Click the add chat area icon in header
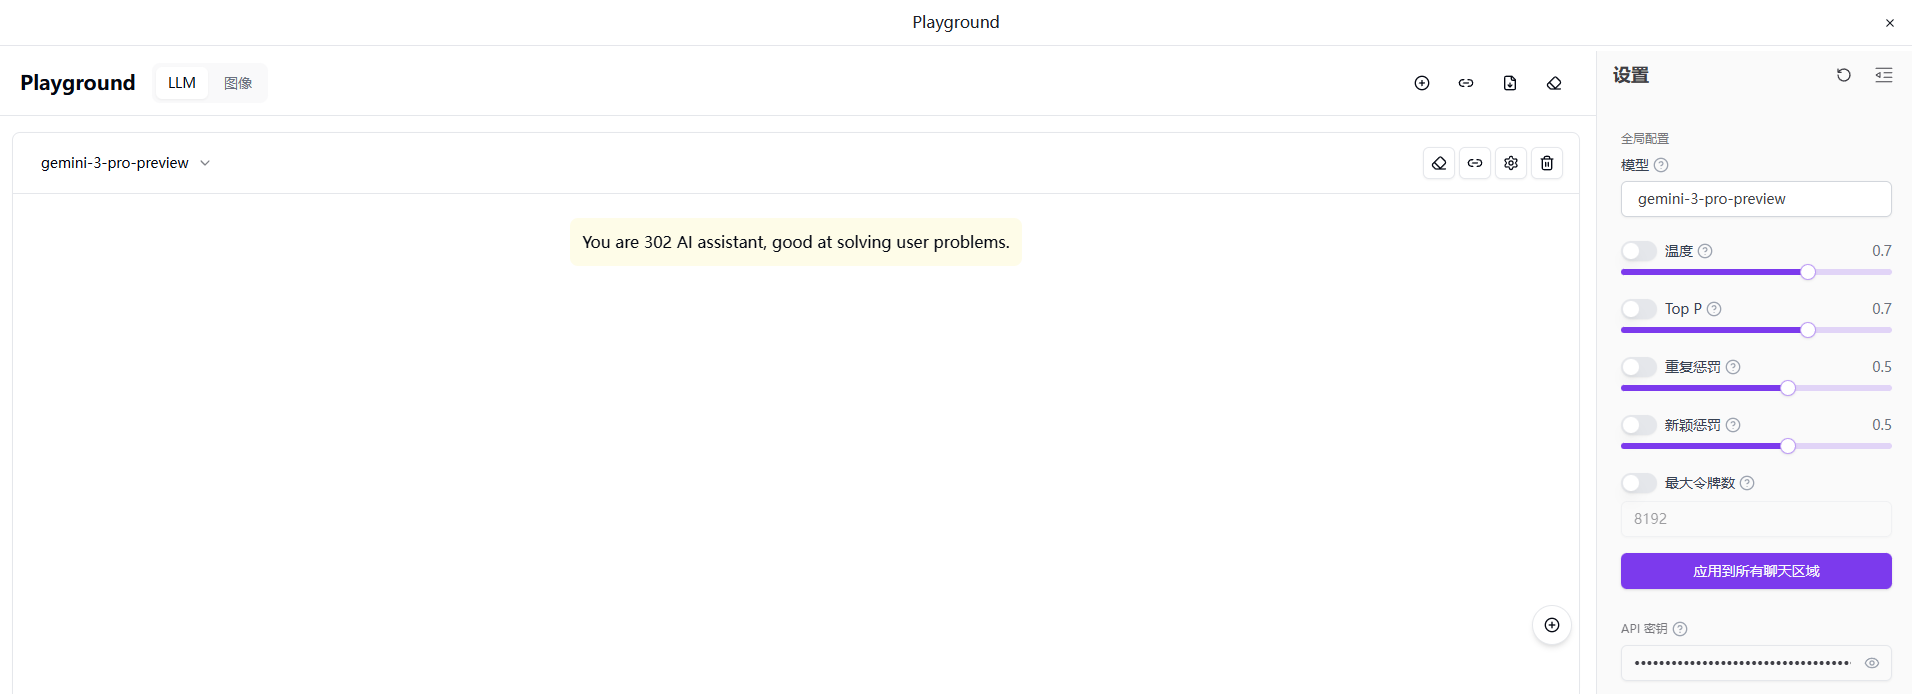Screen dimensions: 1912x694 (1421, 83)
